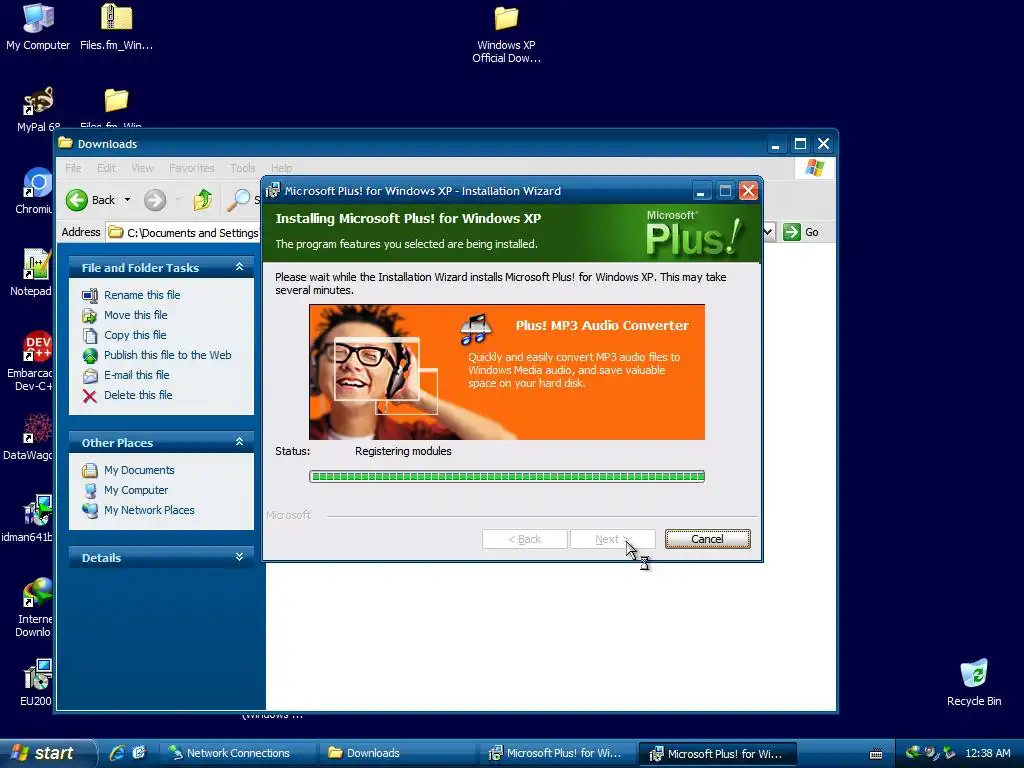Click Registering modules status text
The width and height of the screenshot is (1024, 768).
tap(403, 451)
